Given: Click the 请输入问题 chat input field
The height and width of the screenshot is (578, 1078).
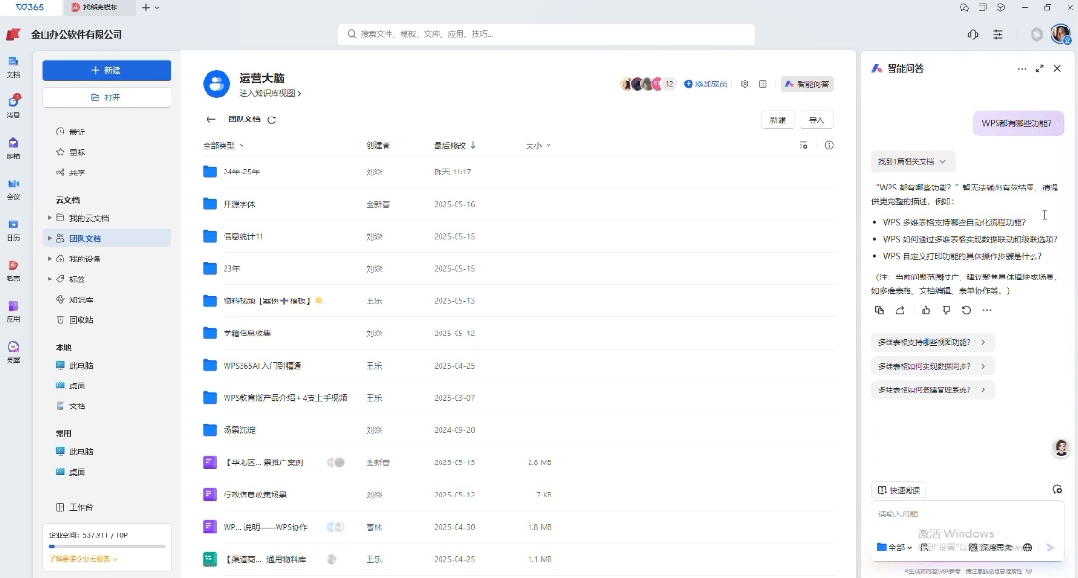Looking at the screenshot, I should pos(967,514).
